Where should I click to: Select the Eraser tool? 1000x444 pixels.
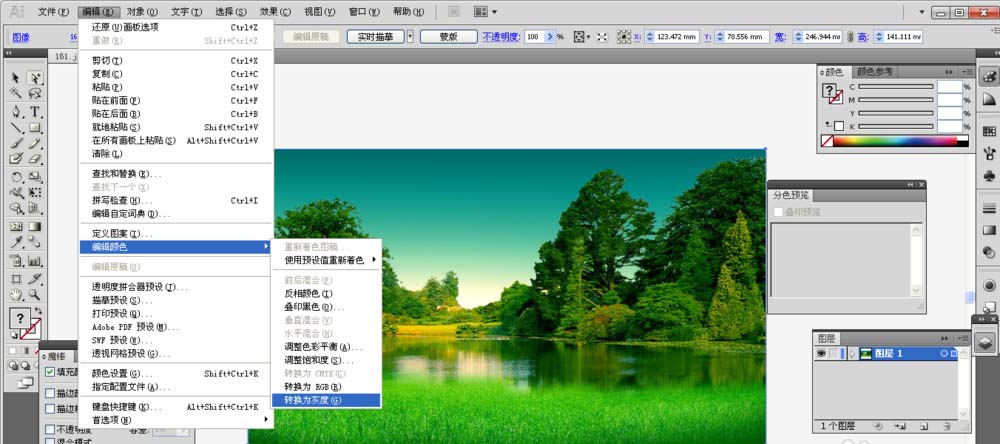click(35, 158)
